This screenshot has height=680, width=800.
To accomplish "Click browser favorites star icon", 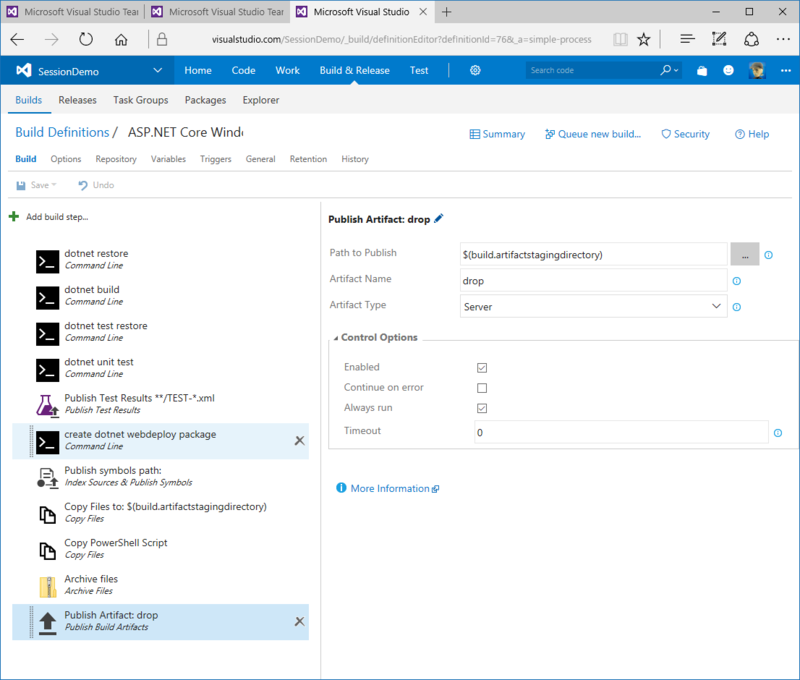I will pyautogui.click(x=644, y=39).
